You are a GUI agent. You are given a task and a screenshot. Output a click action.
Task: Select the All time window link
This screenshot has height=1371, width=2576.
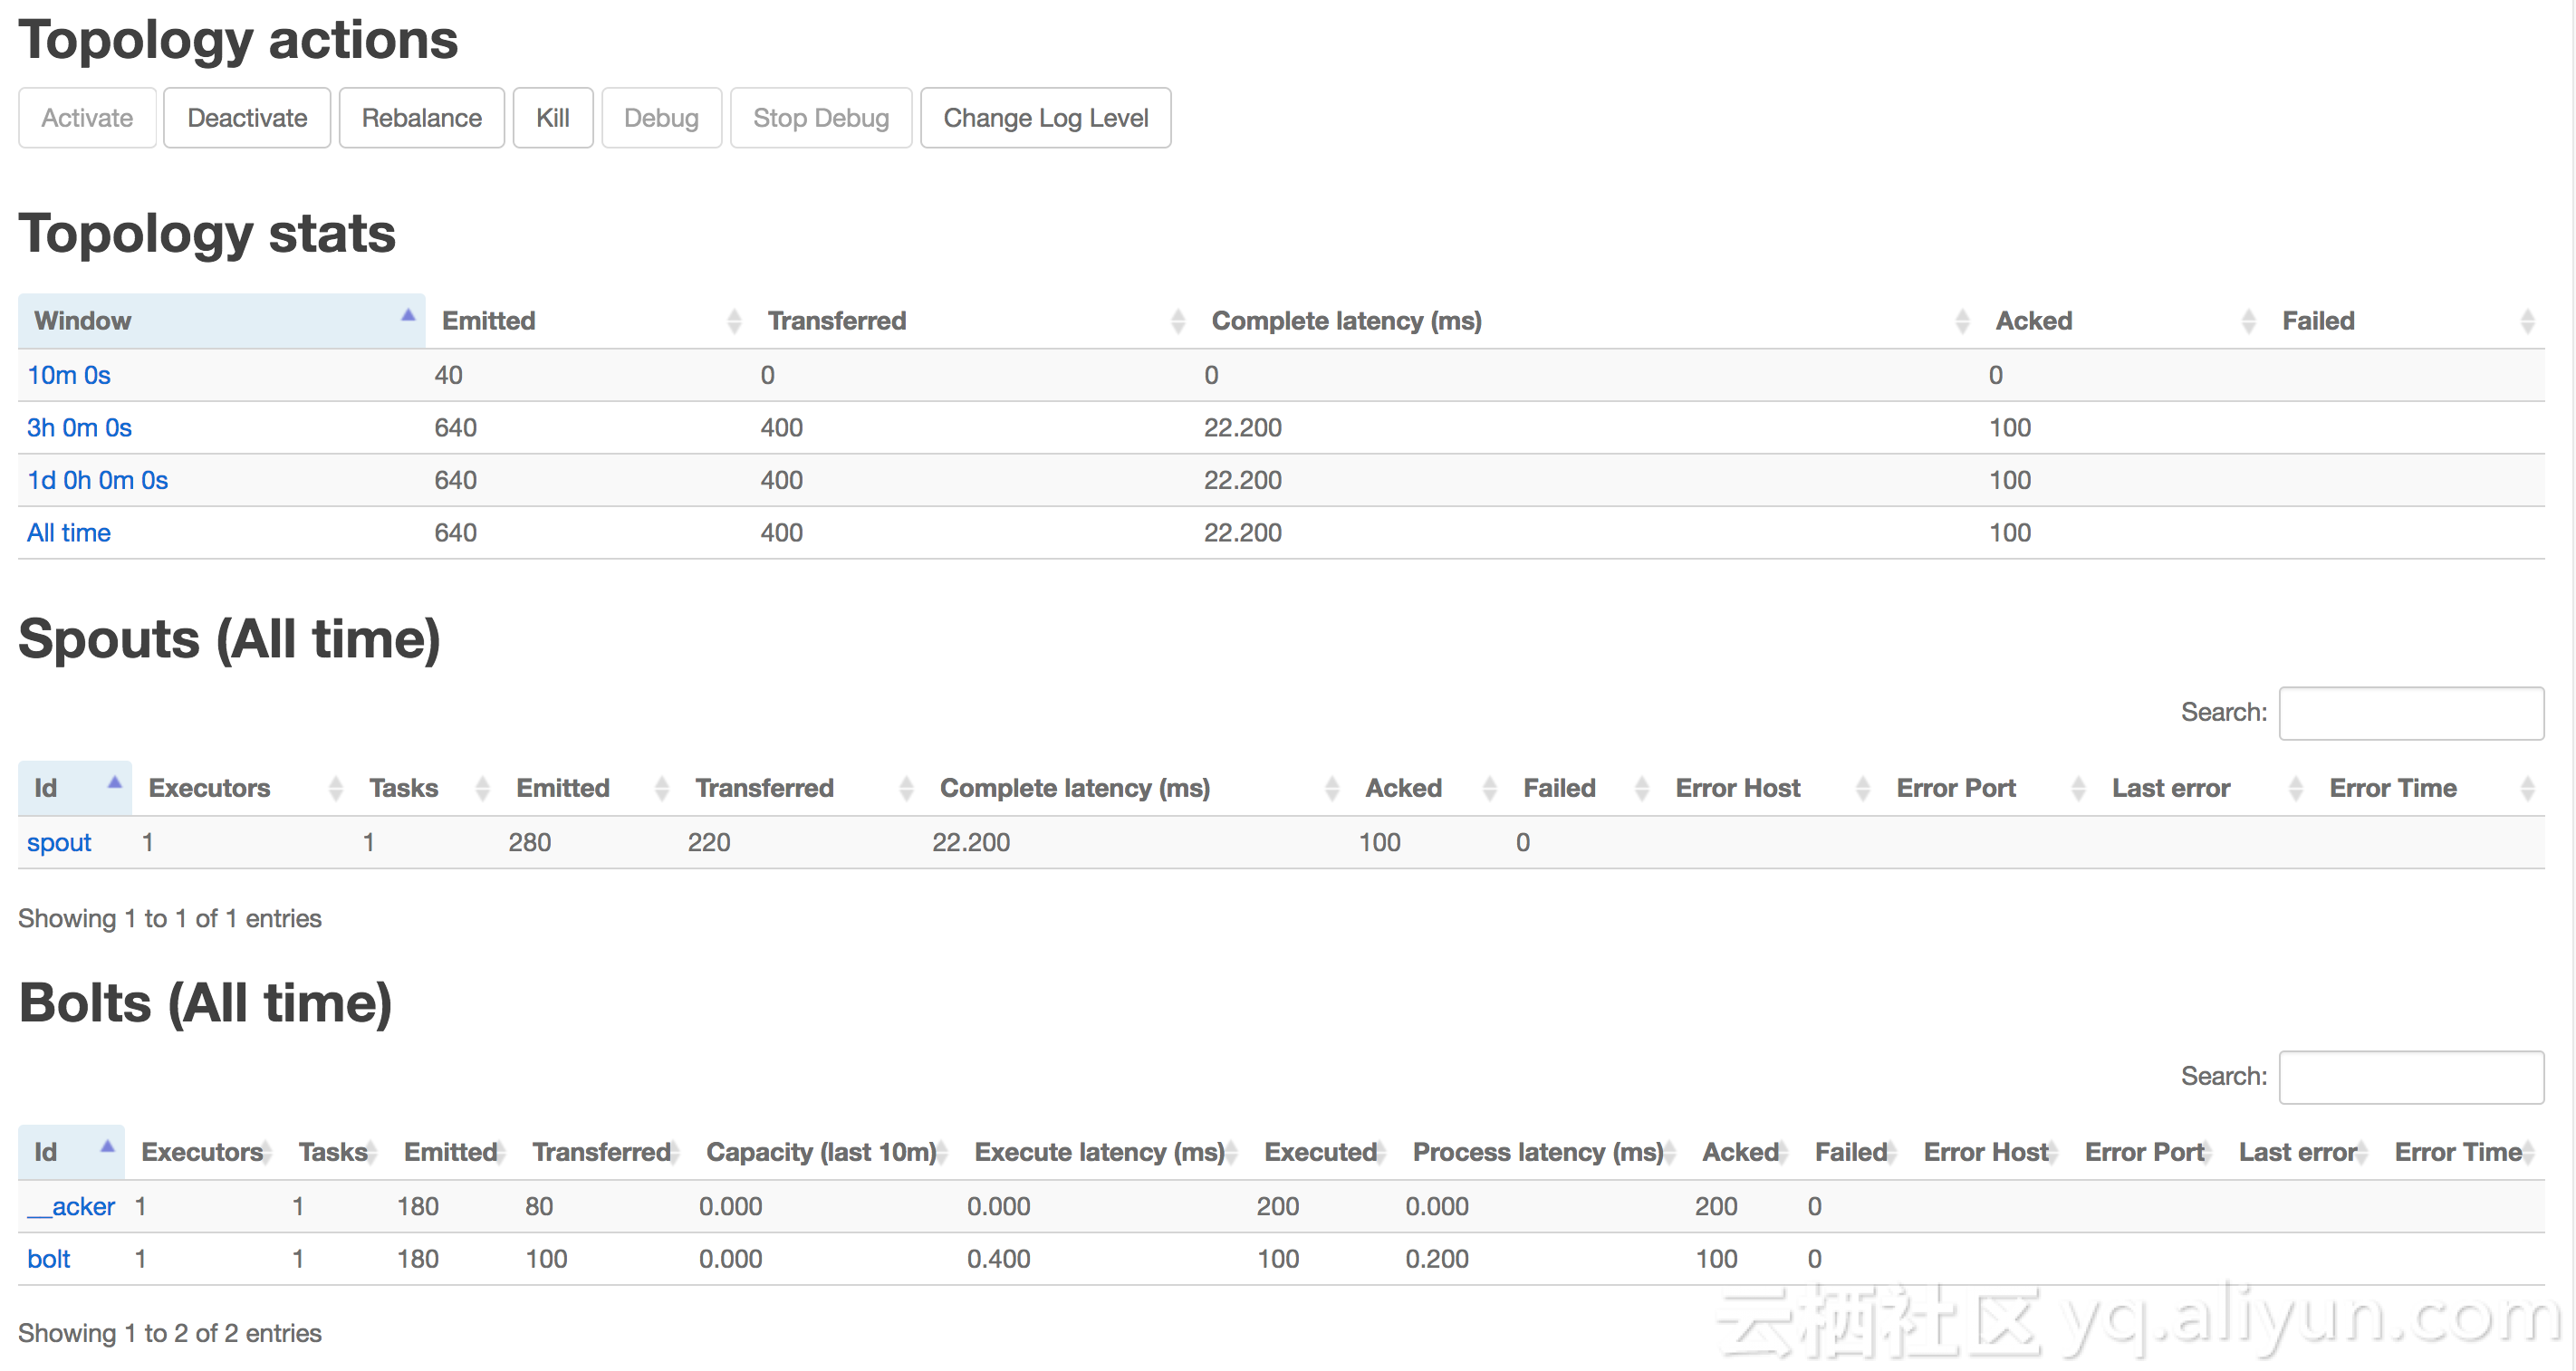click(x=68, y=533)
